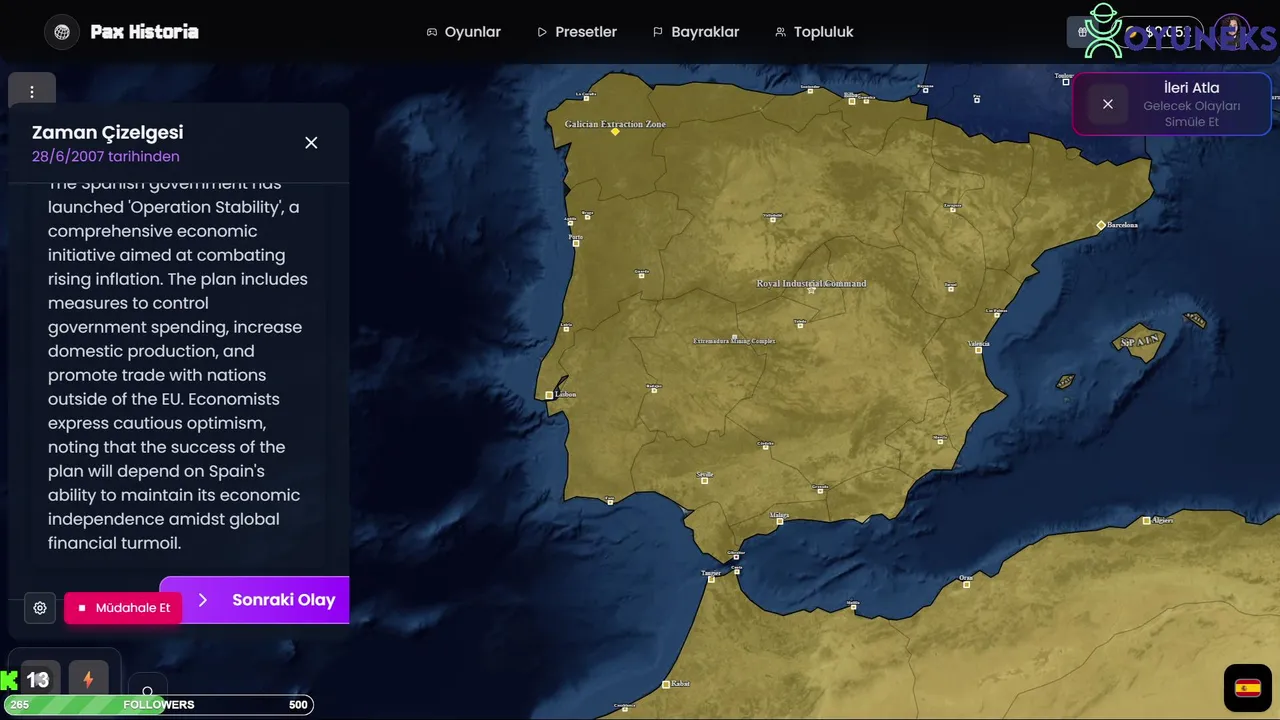Select the Galician Extraction Zone marker
Viewport: 1280px width, 720px height.
(x=615, y=132)
